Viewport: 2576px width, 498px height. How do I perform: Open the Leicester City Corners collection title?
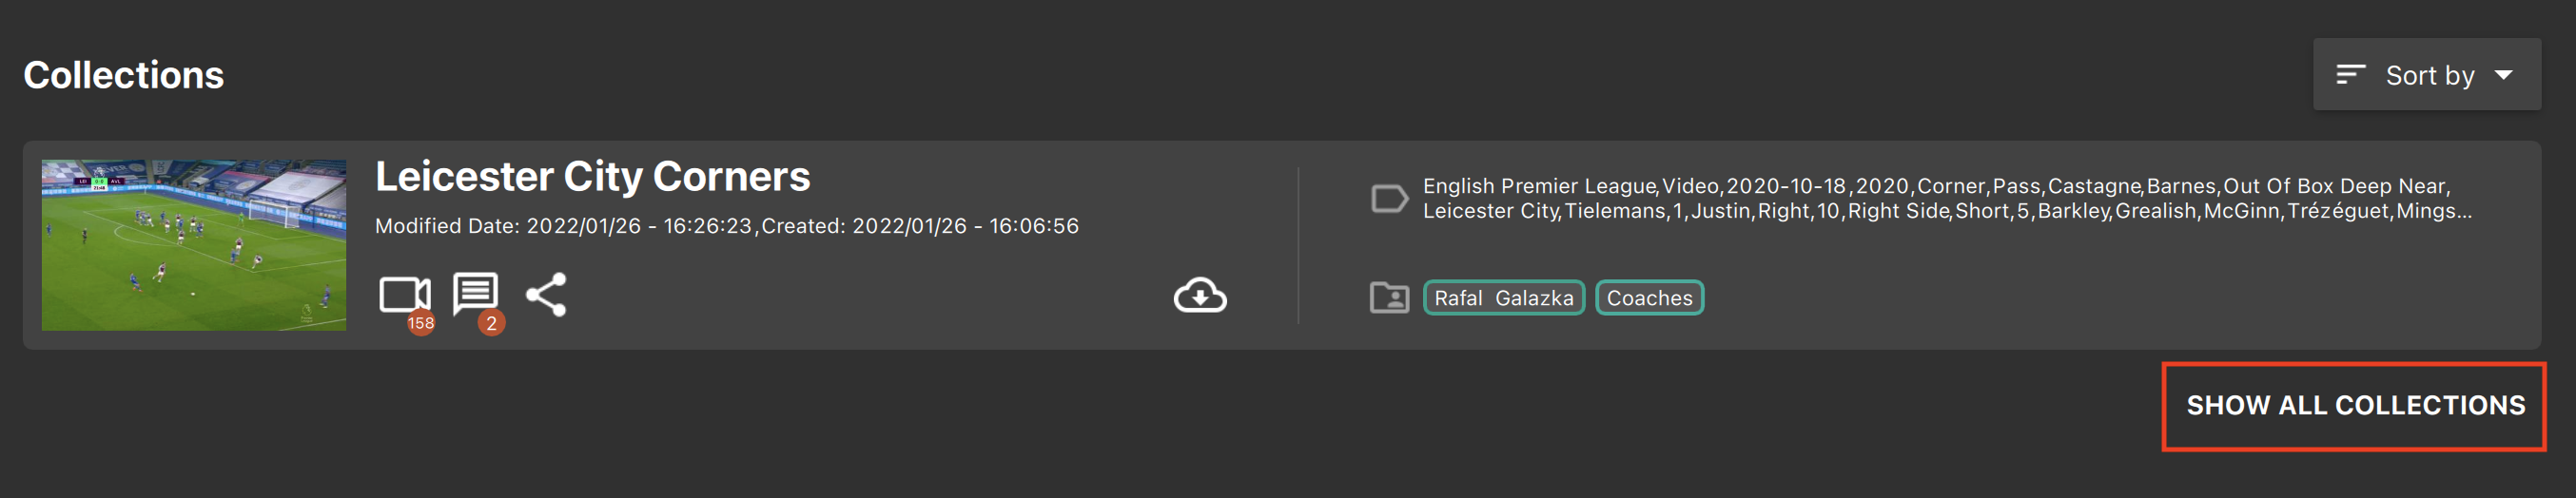(592, 177)
